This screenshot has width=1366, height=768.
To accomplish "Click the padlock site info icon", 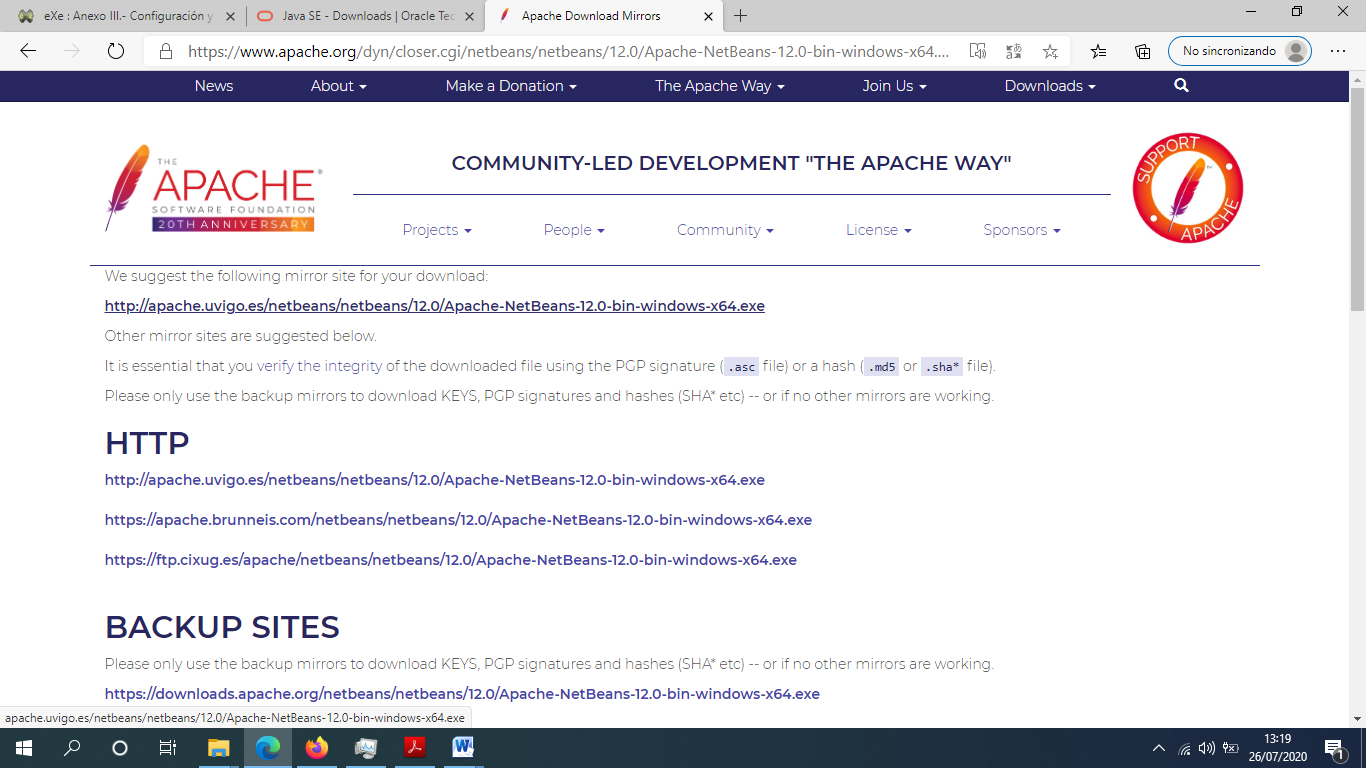I will (166, 51).
